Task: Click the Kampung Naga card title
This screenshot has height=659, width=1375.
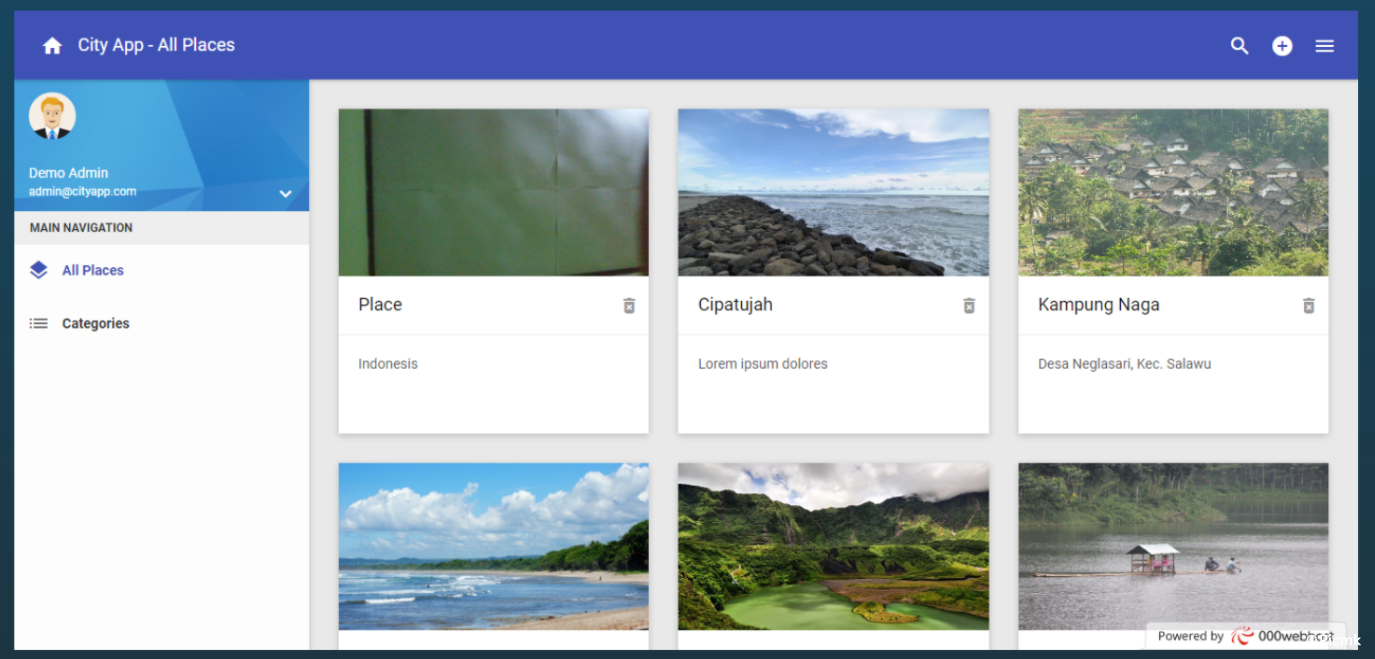Action: [x=1098, y=305]
